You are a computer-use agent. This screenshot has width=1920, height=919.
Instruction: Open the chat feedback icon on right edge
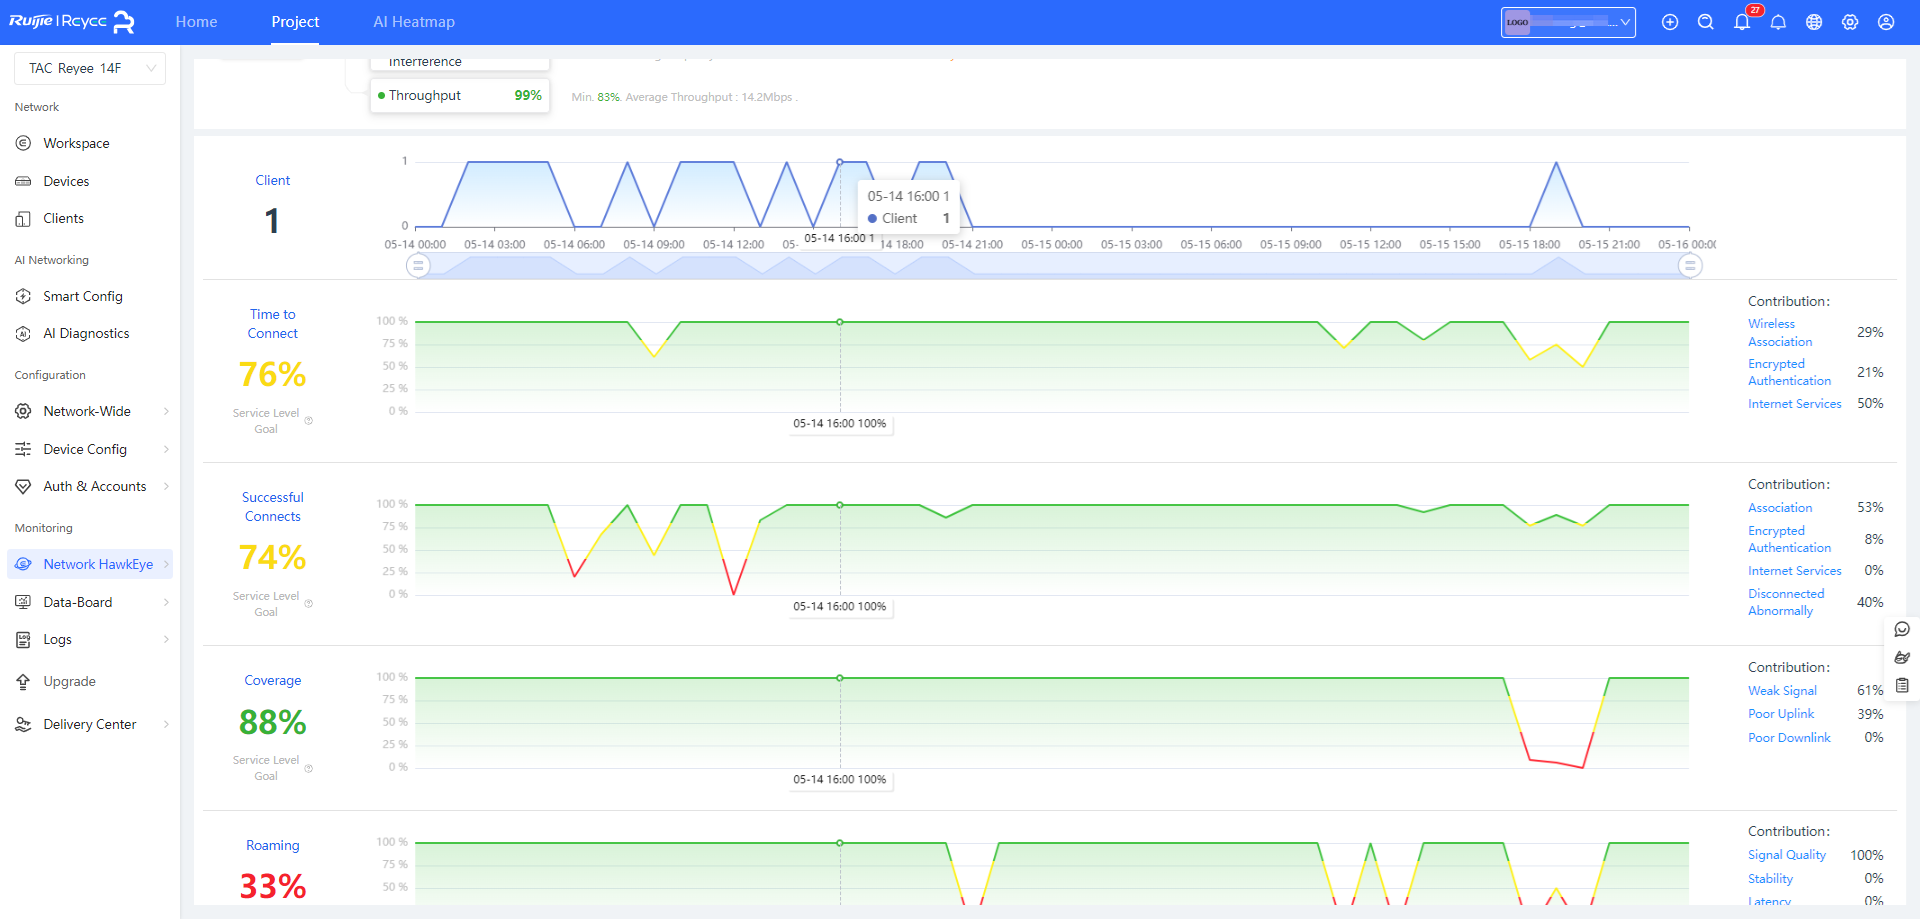tap(1901, 630)
